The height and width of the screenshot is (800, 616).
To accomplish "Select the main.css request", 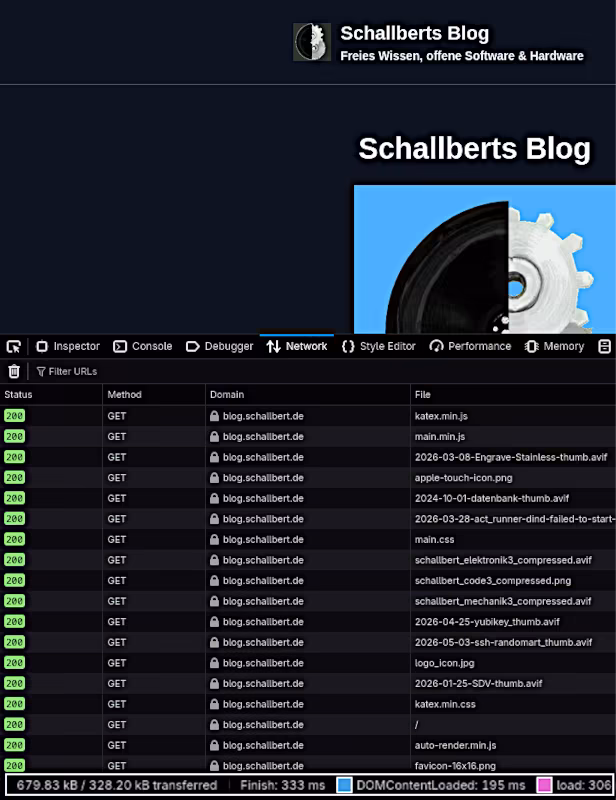I will click(x=308, y=539).
